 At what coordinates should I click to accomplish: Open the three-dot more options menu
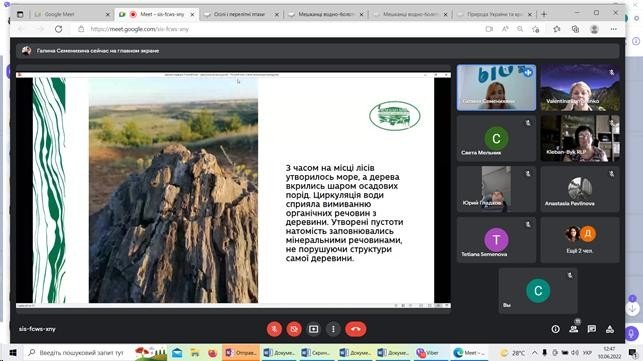(333, 329)
